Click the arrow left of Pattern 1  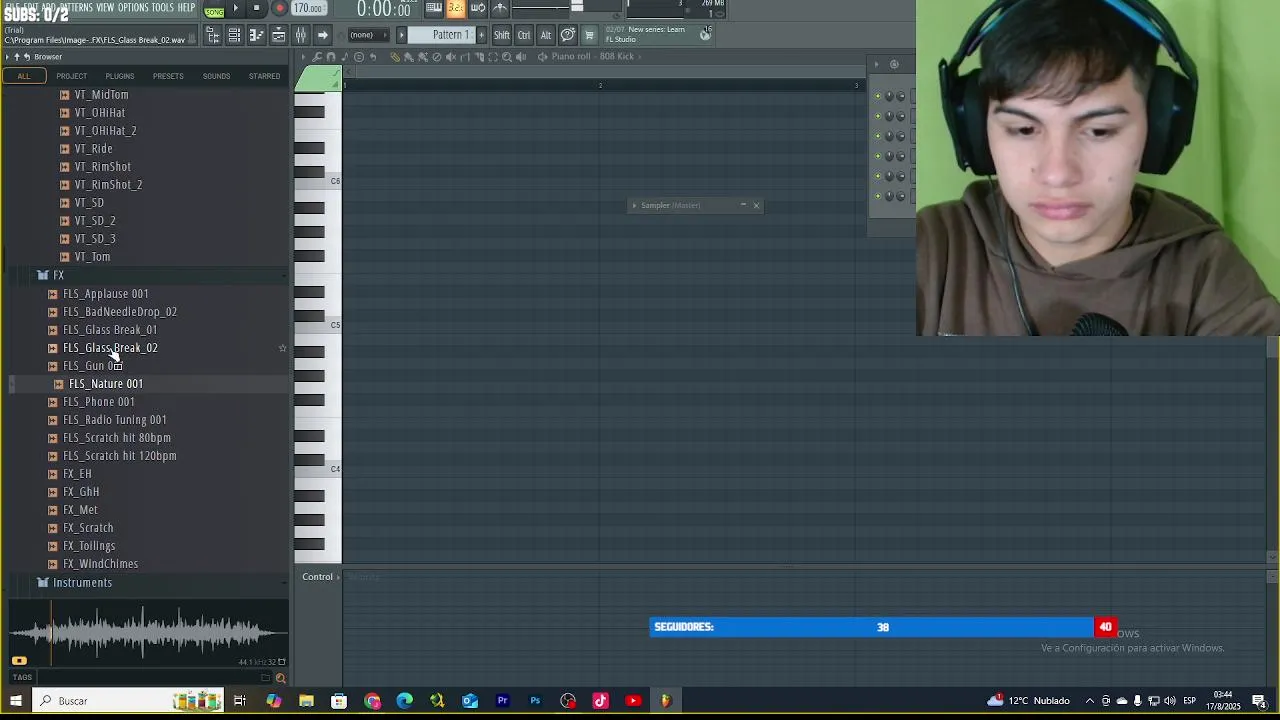tap(401, 35)
